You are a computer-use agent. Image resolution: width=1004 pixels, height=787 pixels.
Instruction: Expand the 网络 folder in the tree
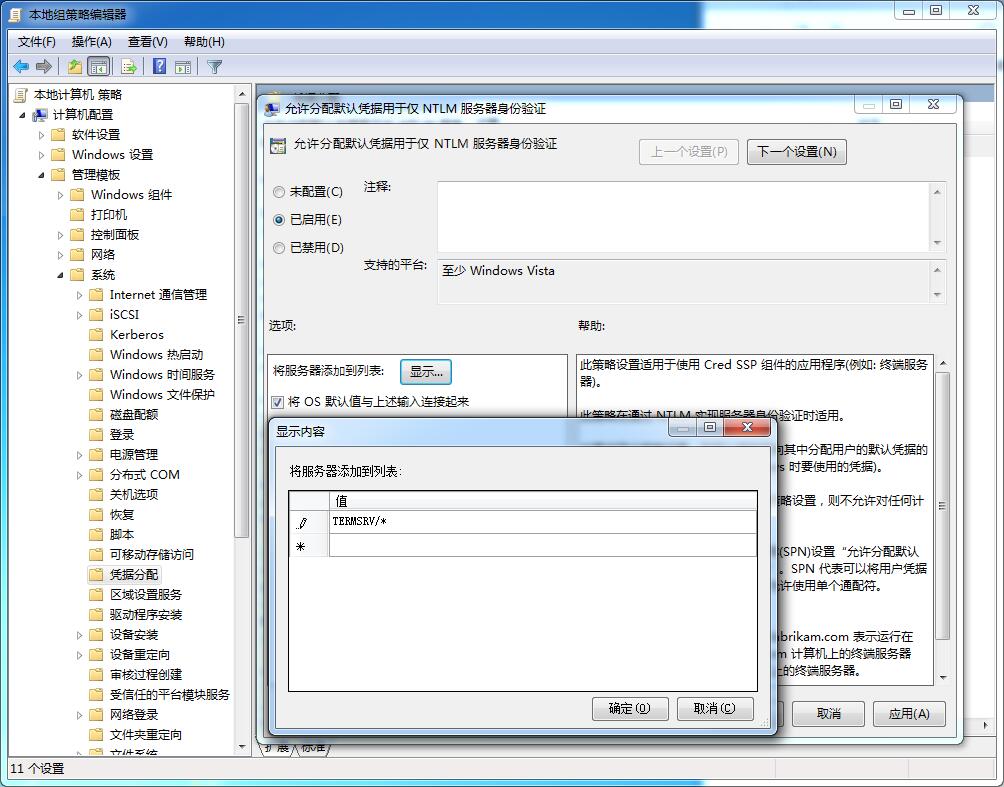tap(60, 254)
